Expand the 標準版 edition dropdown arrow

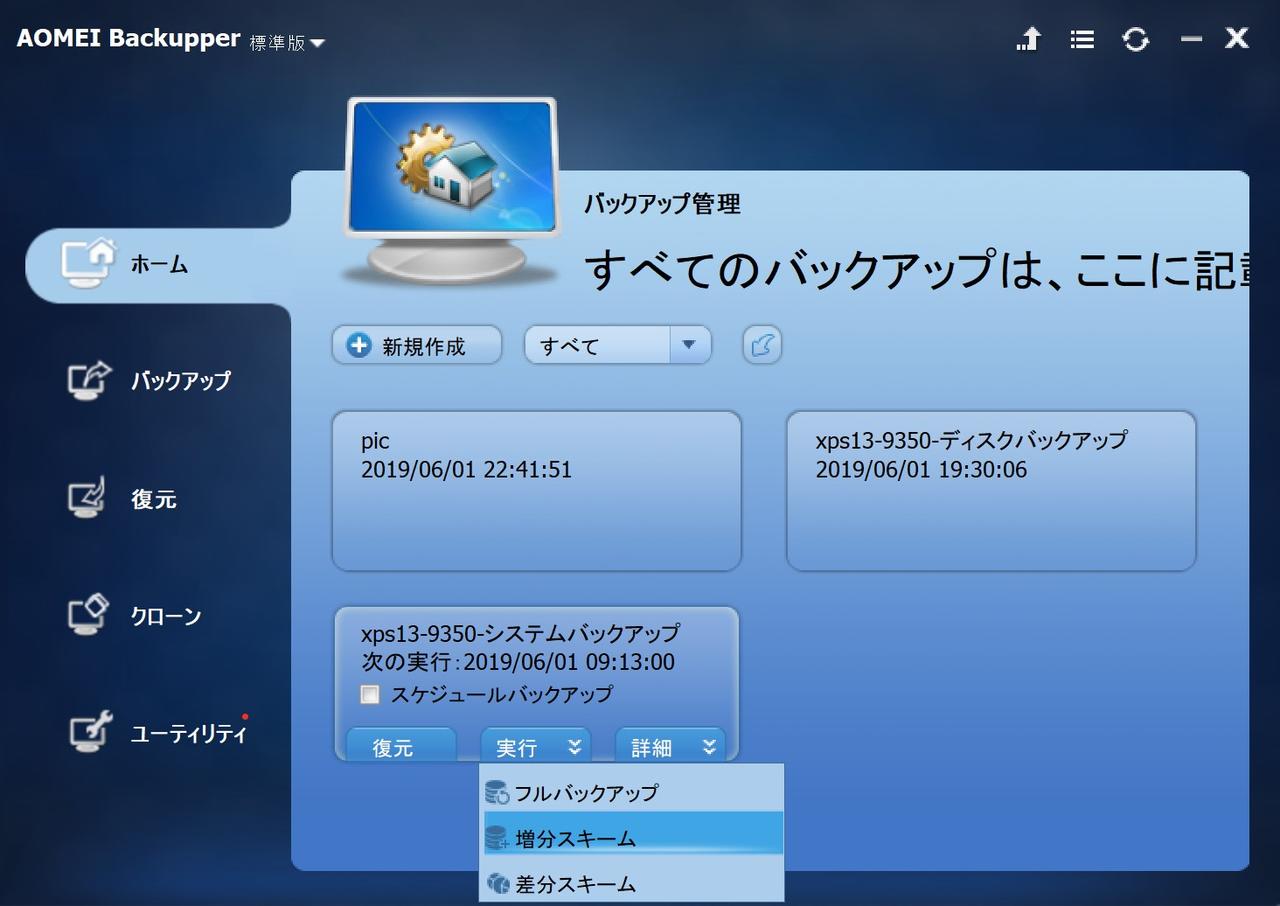pos(317,43)
